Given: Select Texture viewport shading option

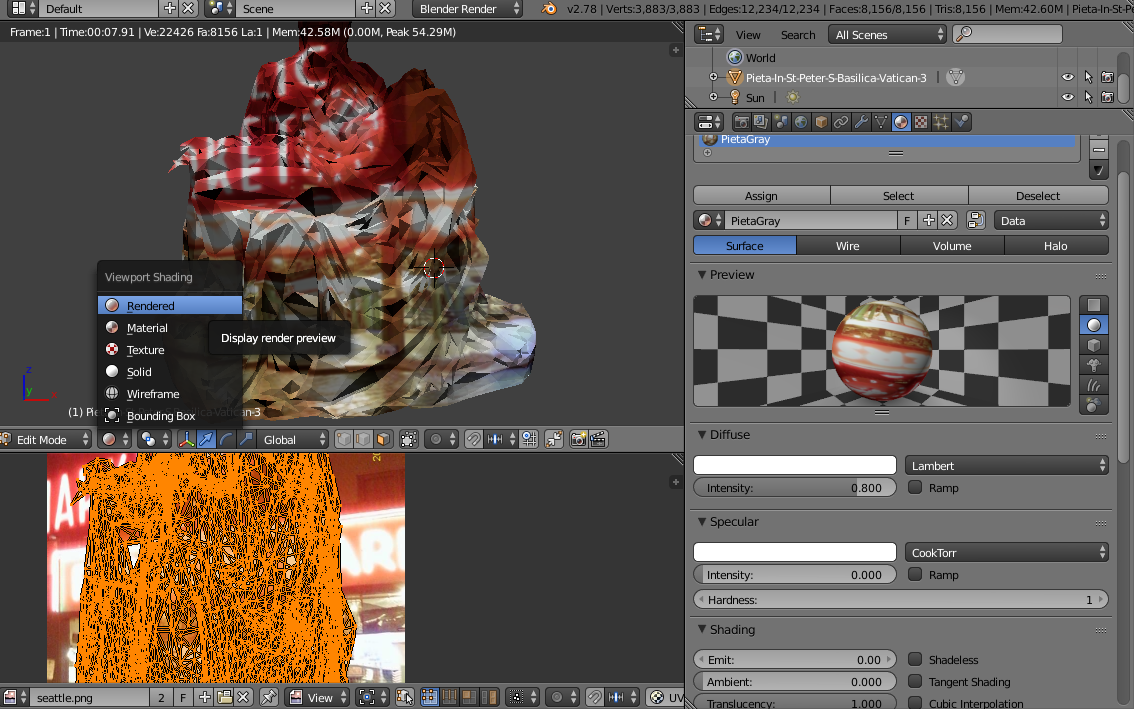Looking at the screenshot, I should tap(170, 349).
